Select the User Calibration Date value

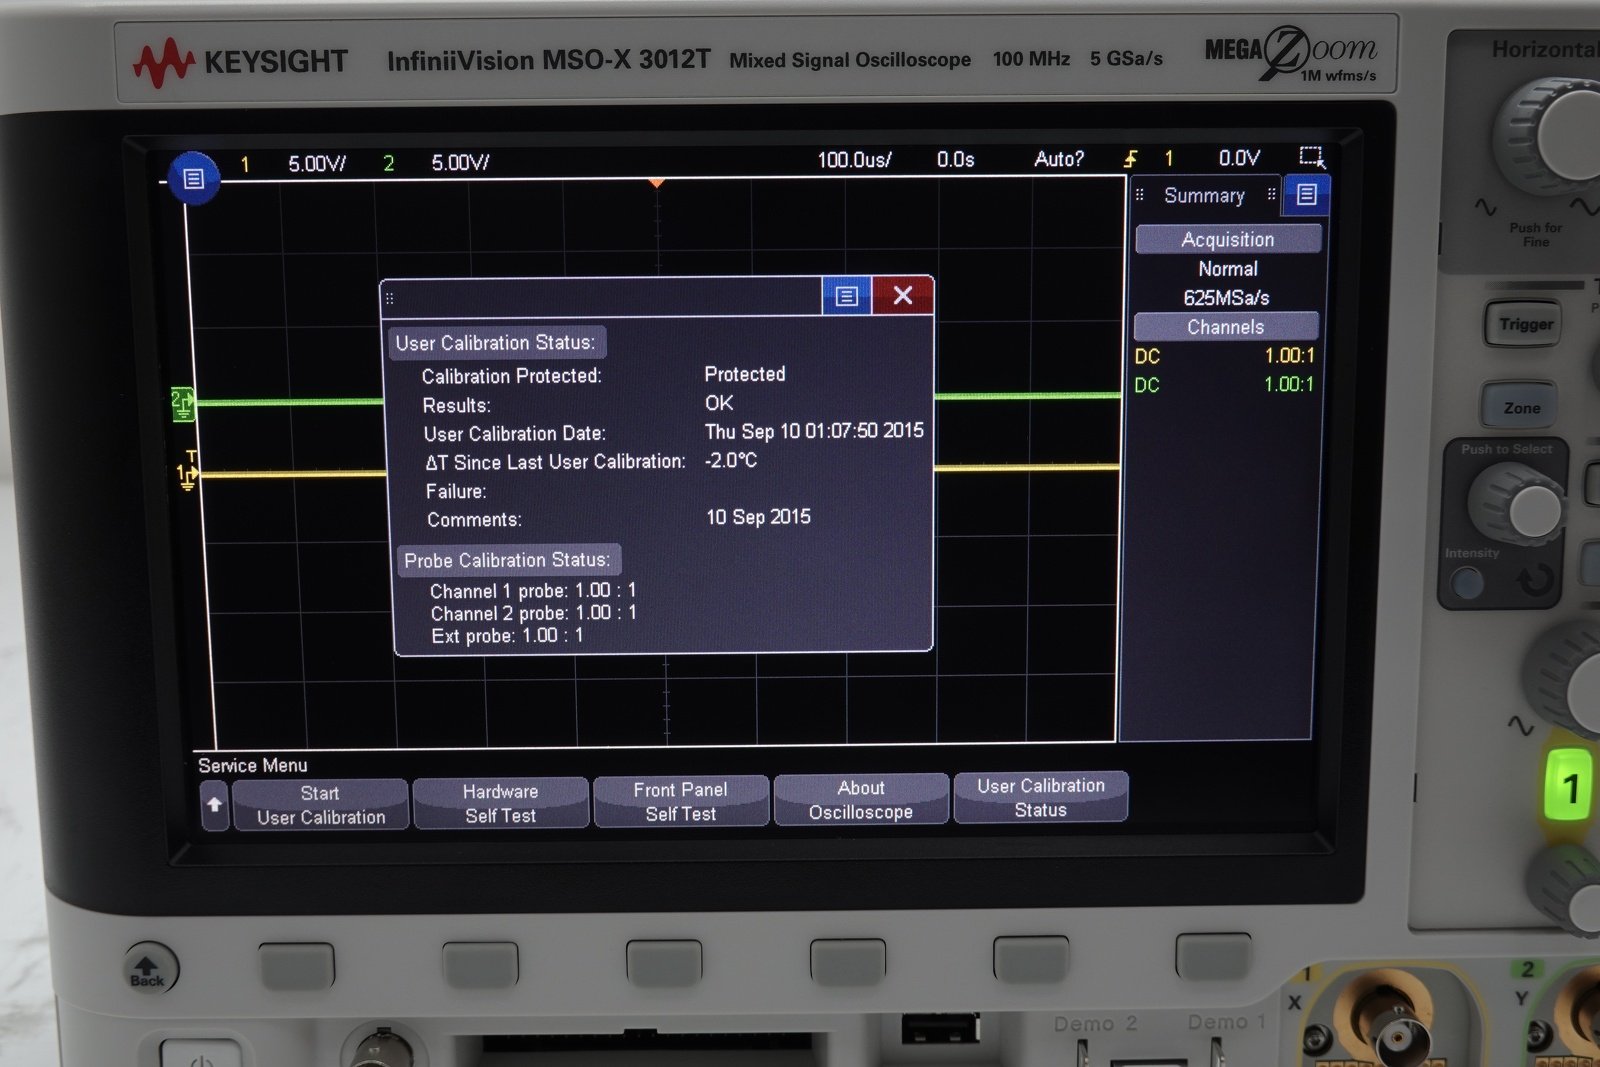814,431
